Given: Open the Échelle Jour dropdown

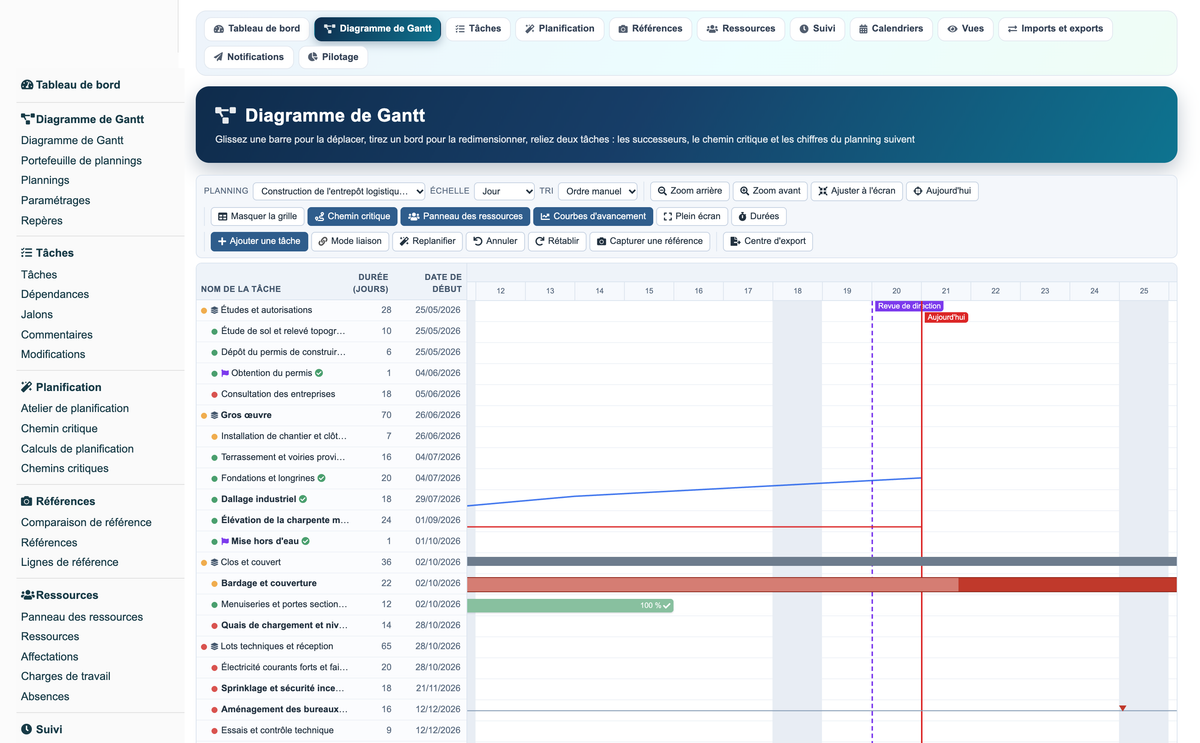Looking at the screenshot, I should tap(504, 191).
